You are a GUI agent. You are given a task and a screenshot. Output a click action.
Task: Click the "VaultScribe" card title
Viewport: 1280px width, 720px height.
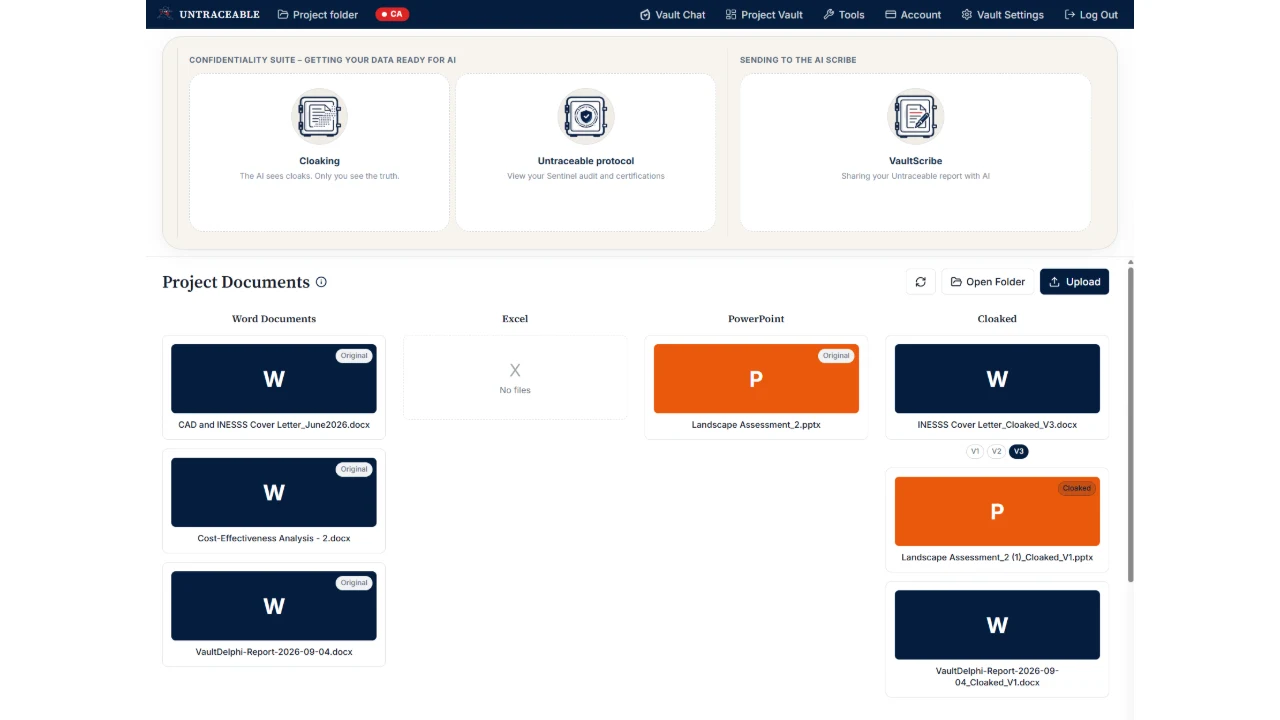(915, 161)
